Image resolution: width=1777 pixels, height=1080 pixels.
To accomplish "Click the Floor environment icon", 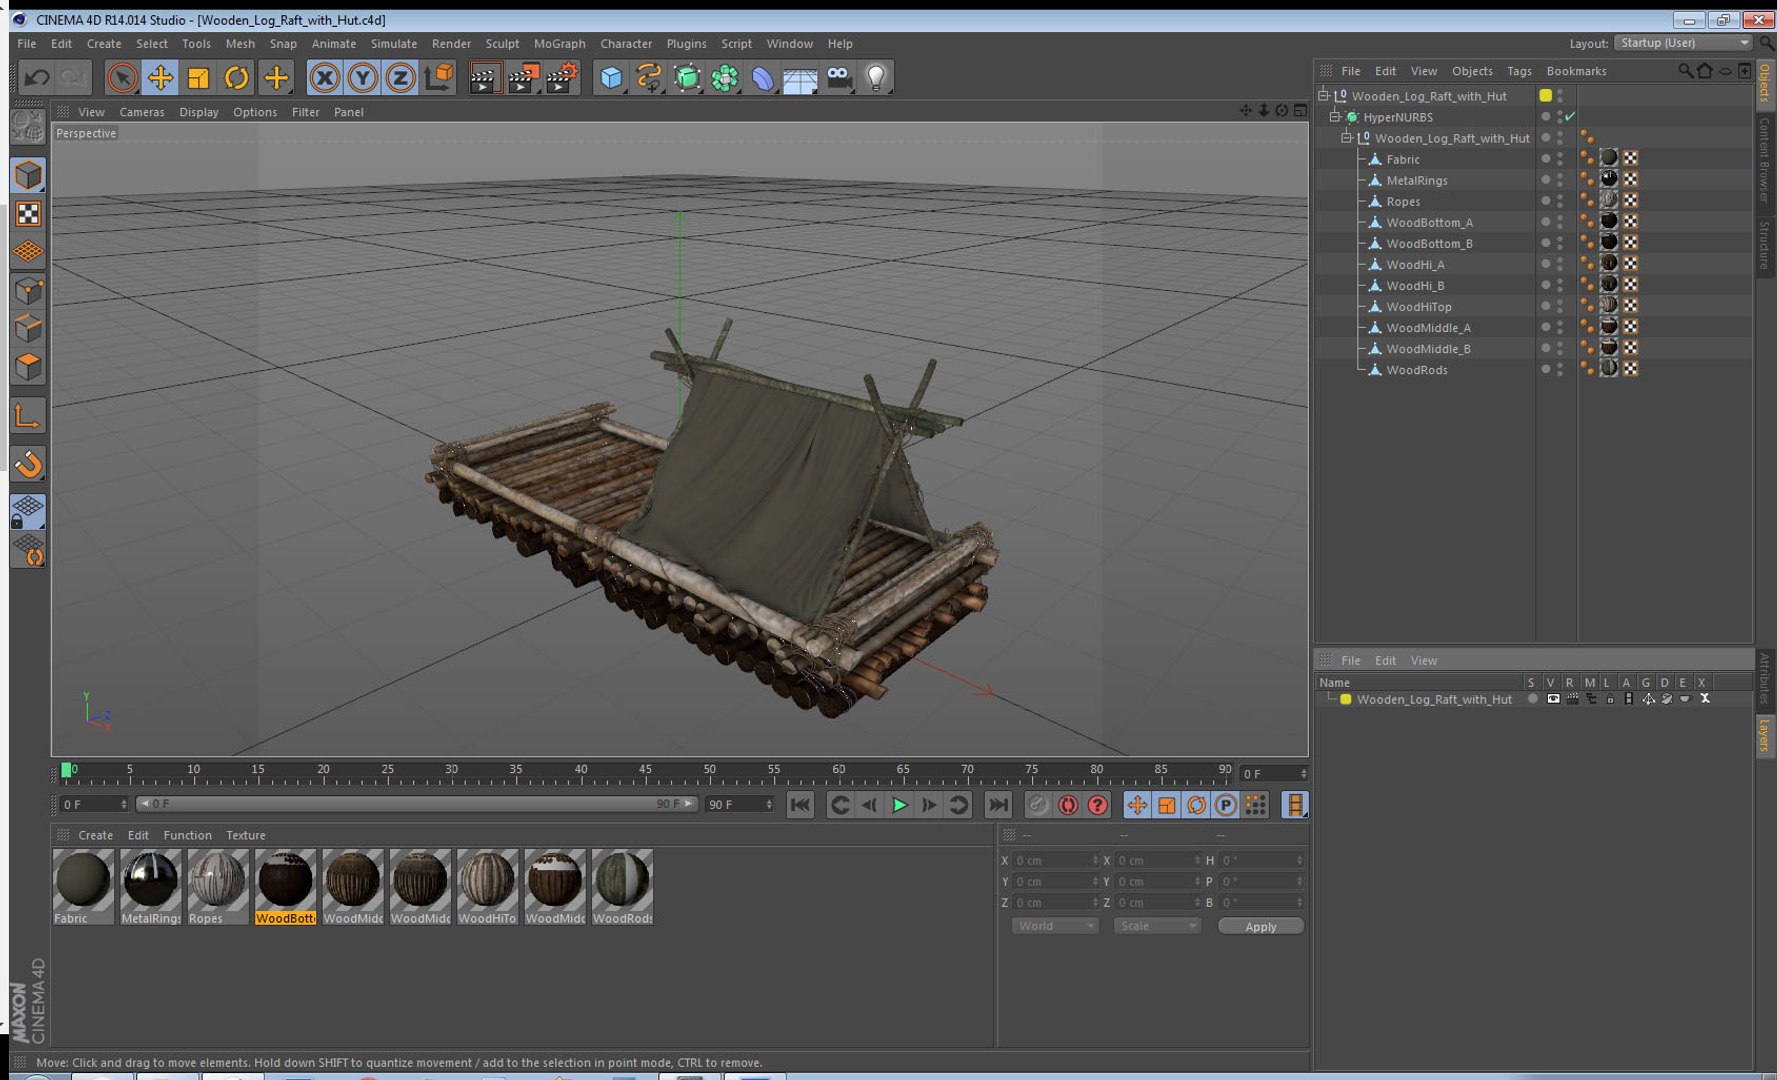I will pyautogui.click(x=800, y=77).
